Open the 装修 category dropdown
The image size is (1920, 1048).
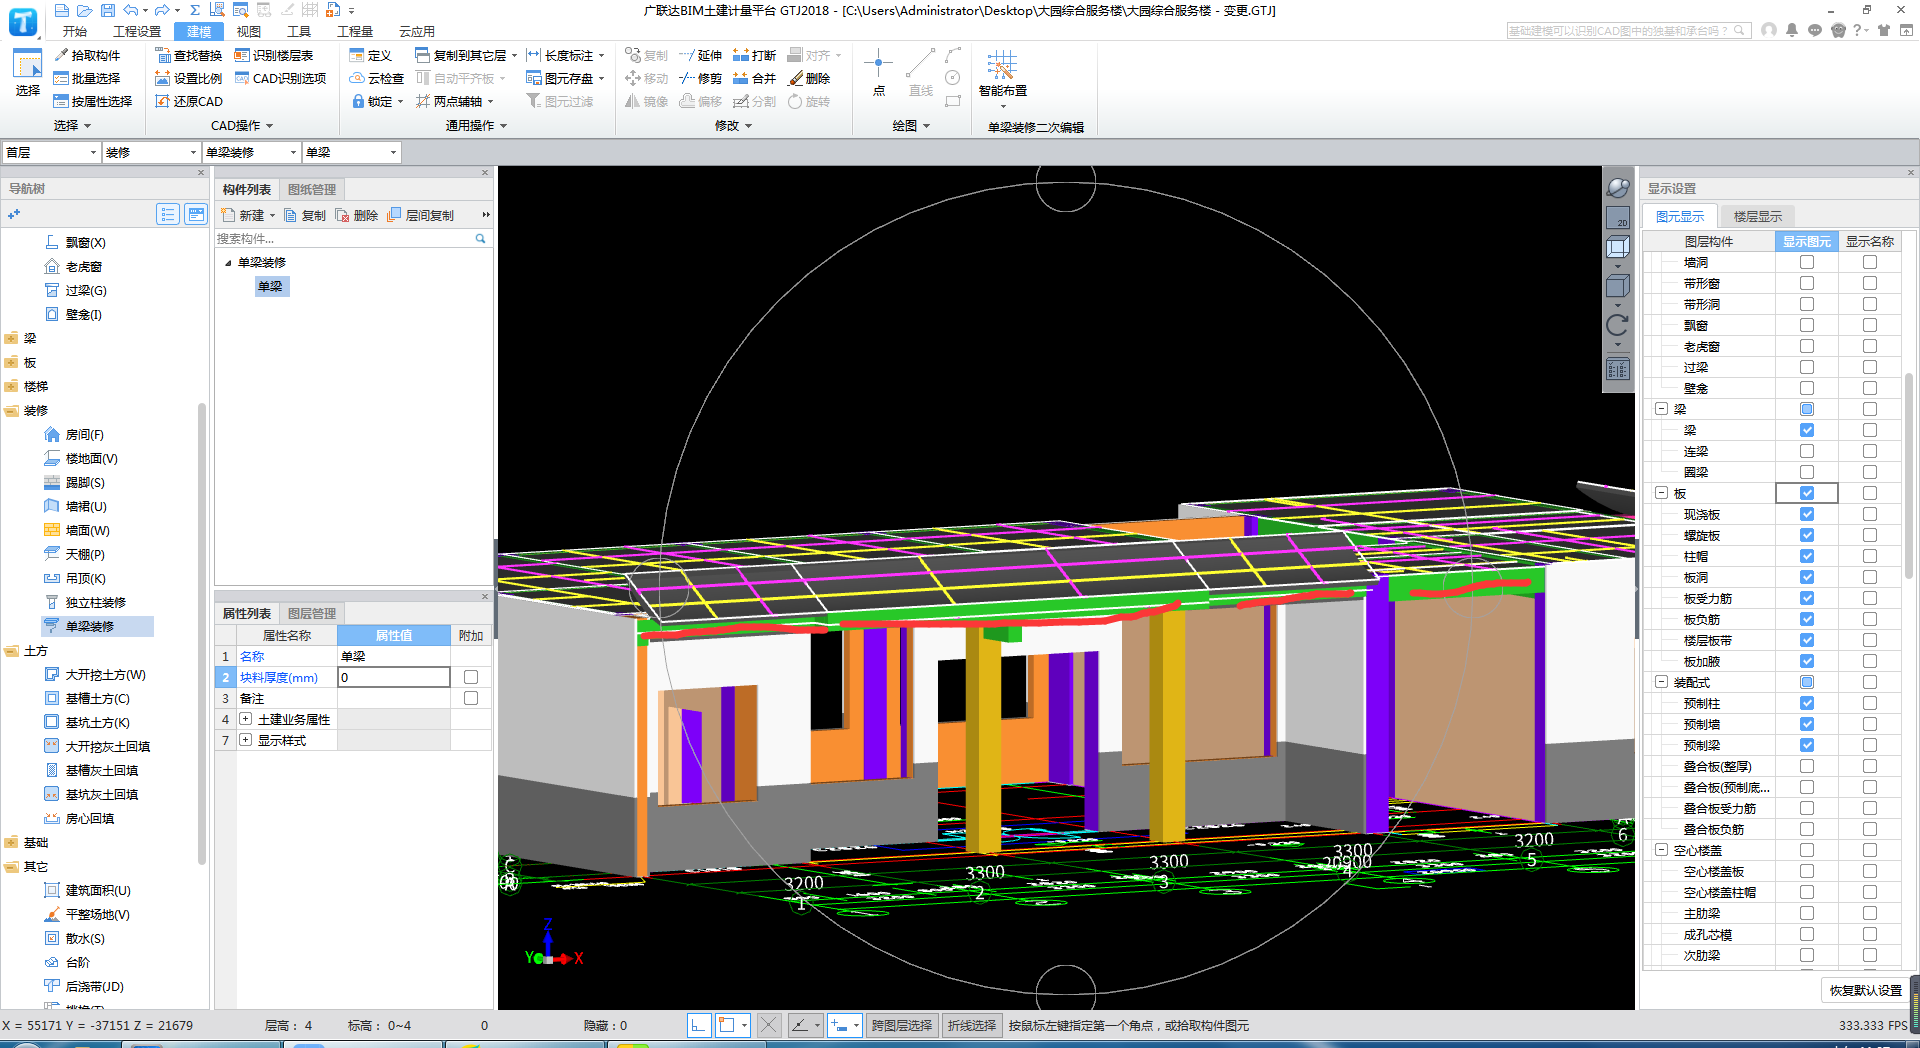click(x=151, y=152)
